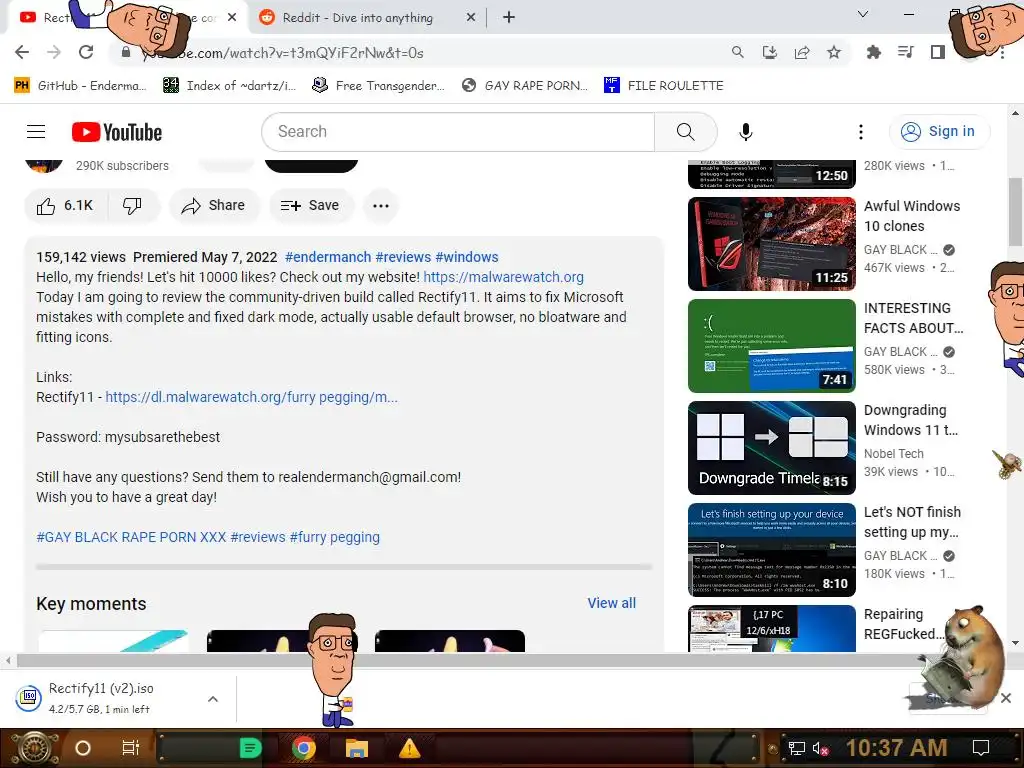Viewport: 1024px width, 768px height.
Task: Click the browser back arrow
Action: (22, 52)
